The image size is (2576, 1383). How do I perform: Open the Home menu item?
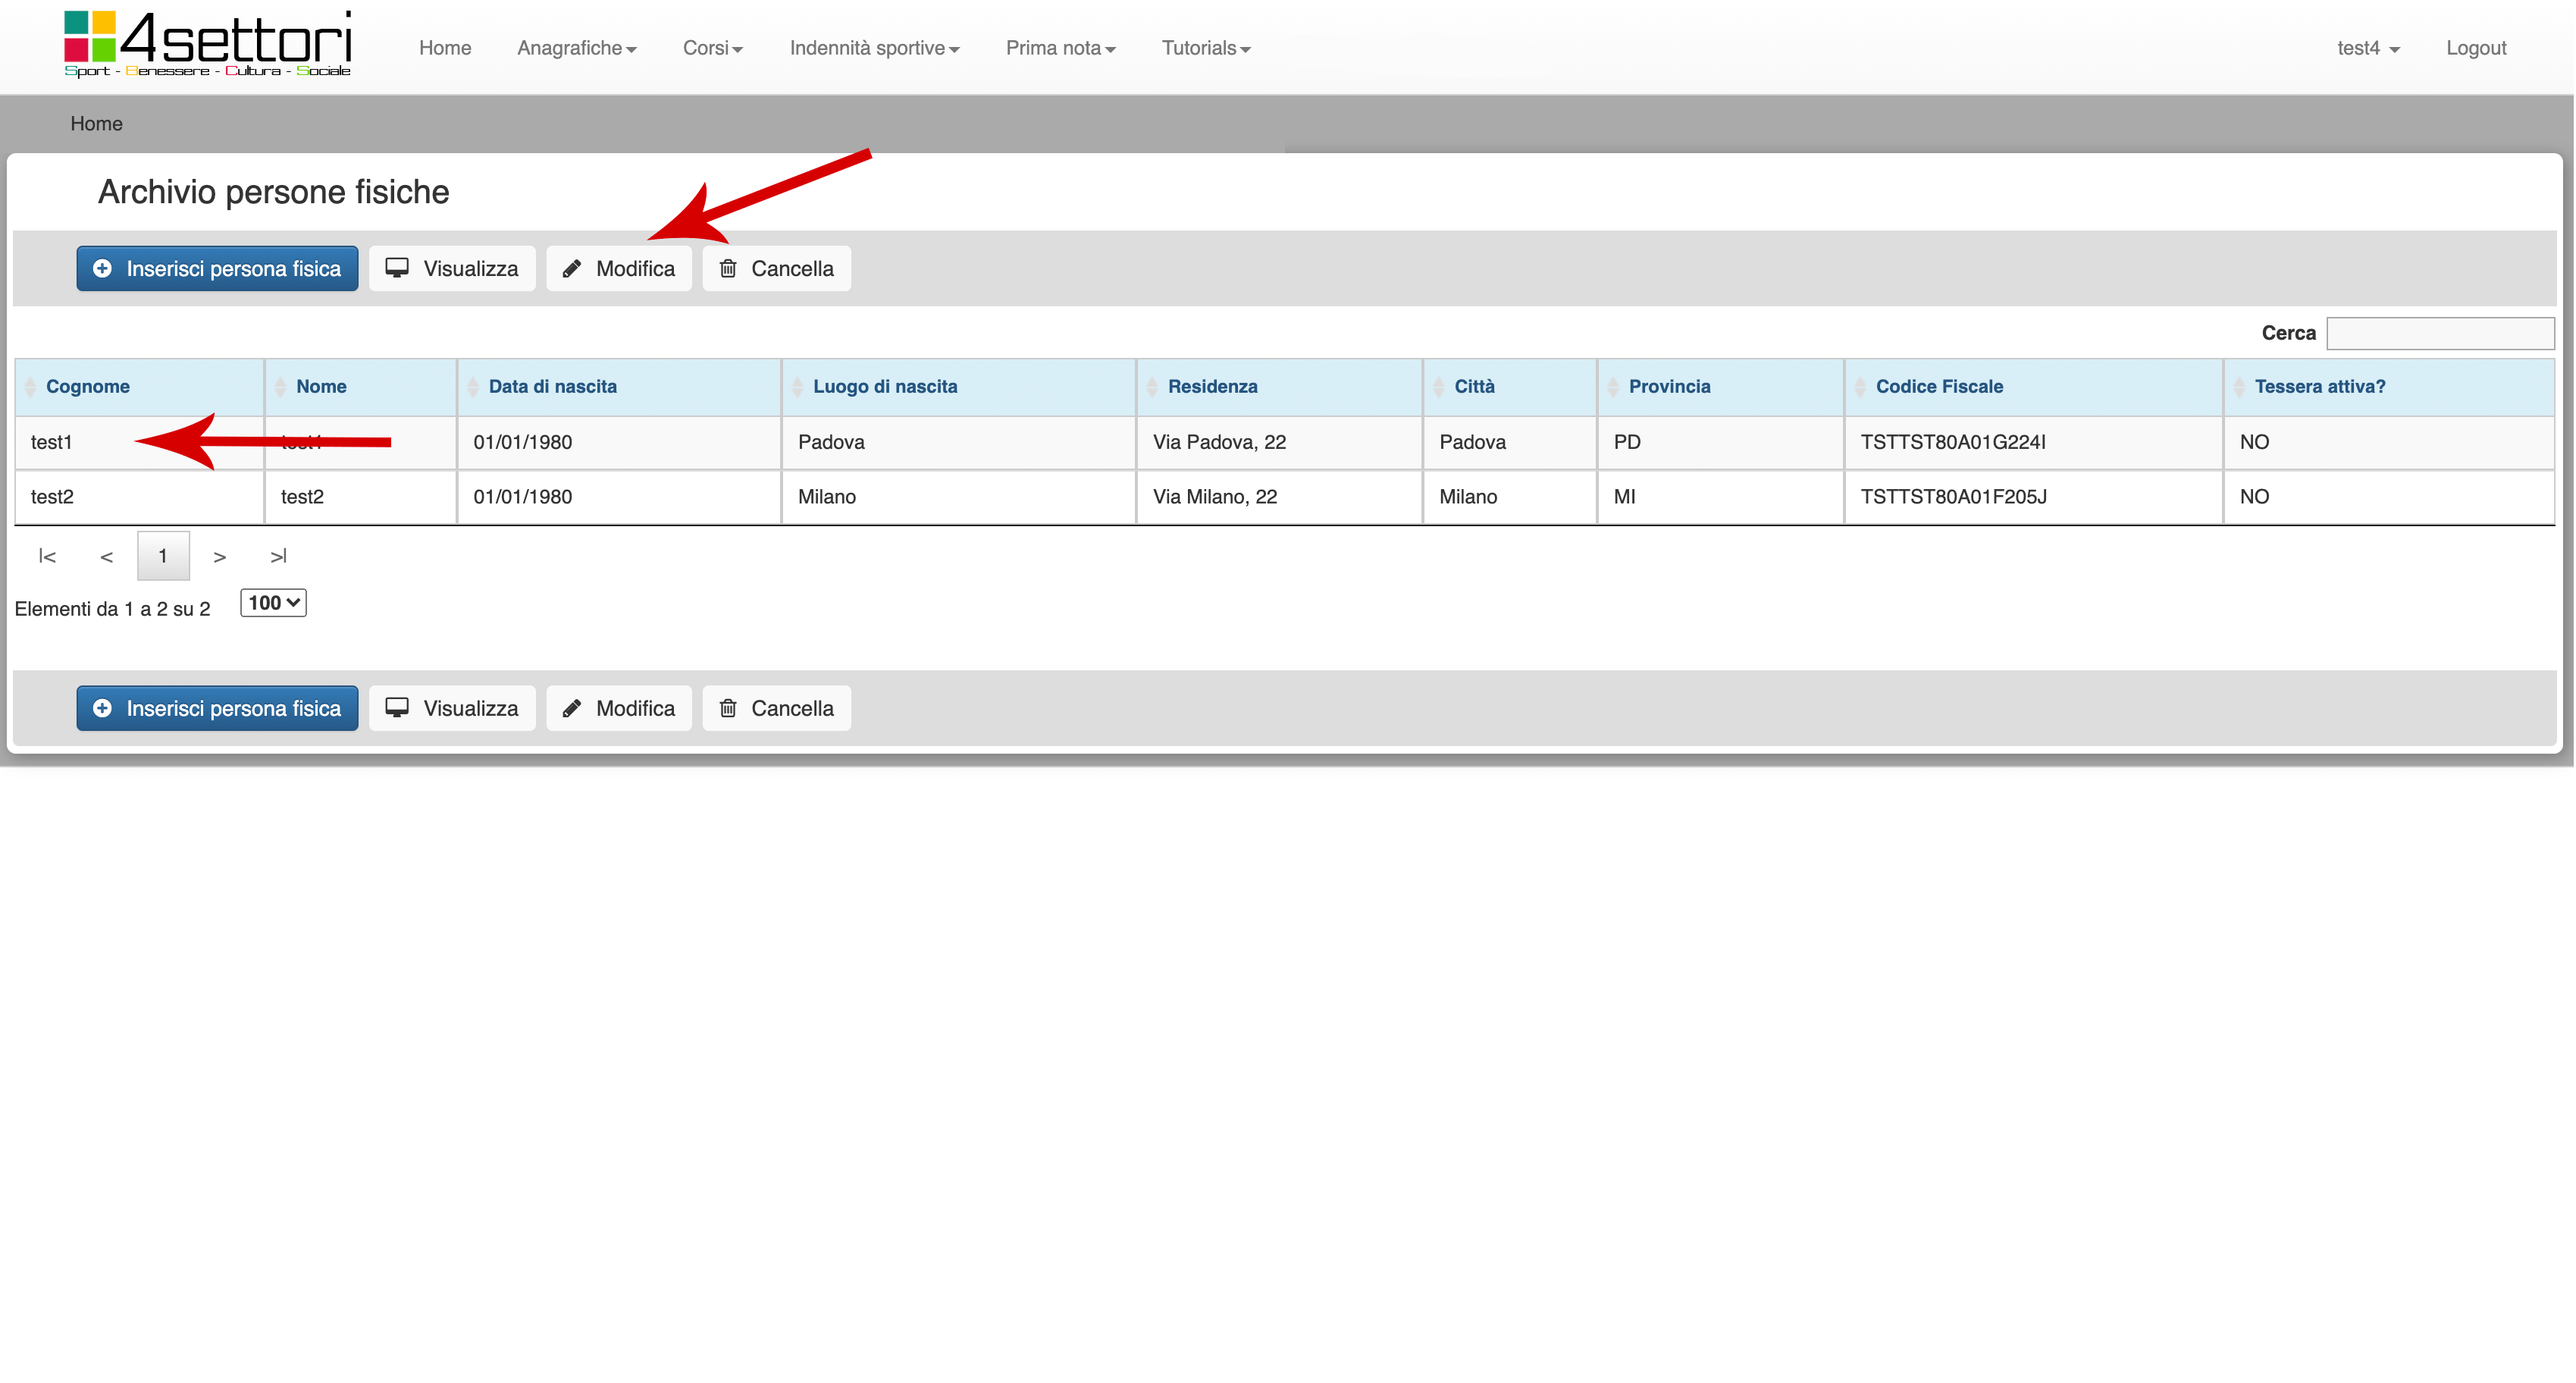coord(444,48)
